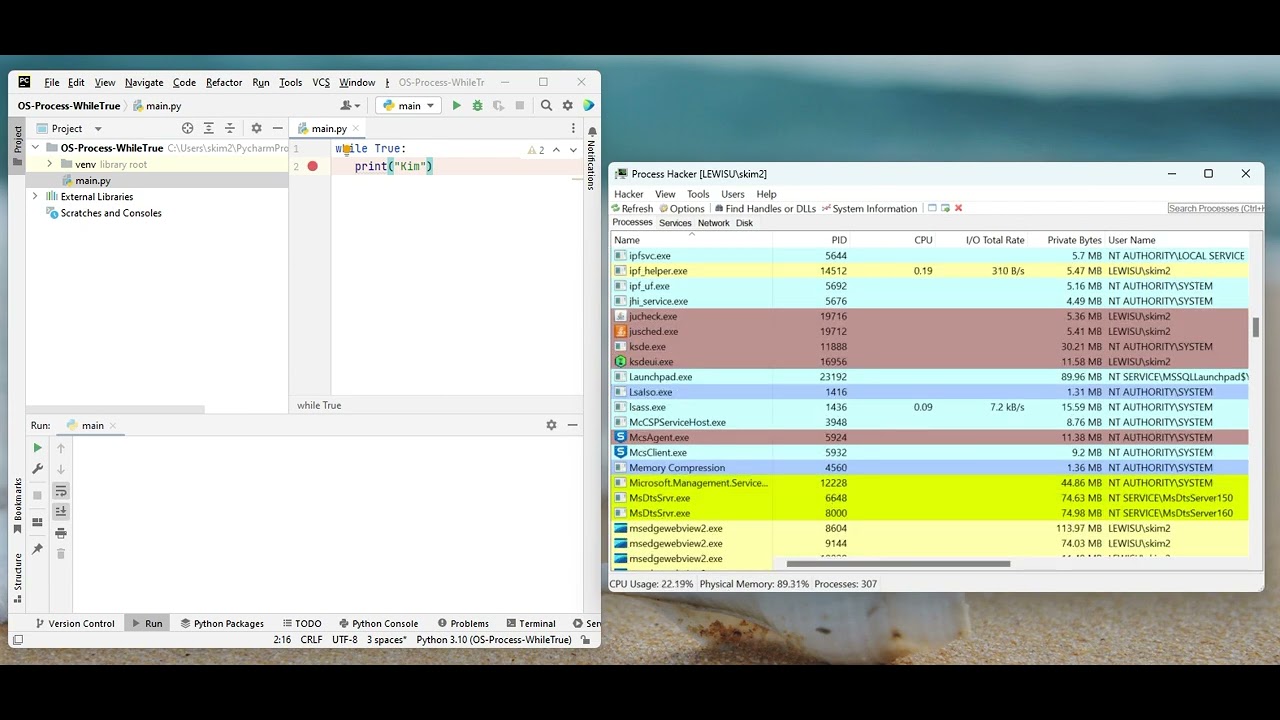Toggle scroll to end in Run console

pyautogui.click(x=60, y=511)
